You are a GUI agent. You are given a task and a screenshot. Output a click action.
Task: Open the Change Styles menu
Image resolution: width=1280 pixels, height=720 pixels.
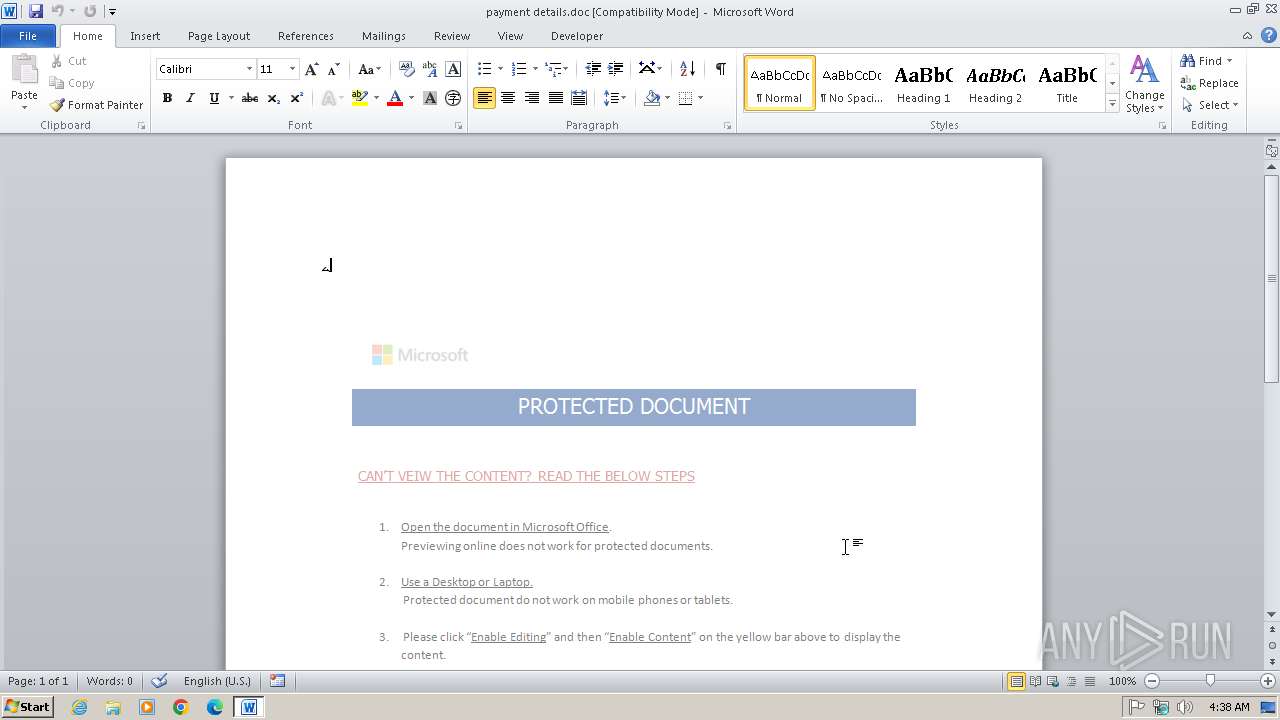click(1144, 84)
